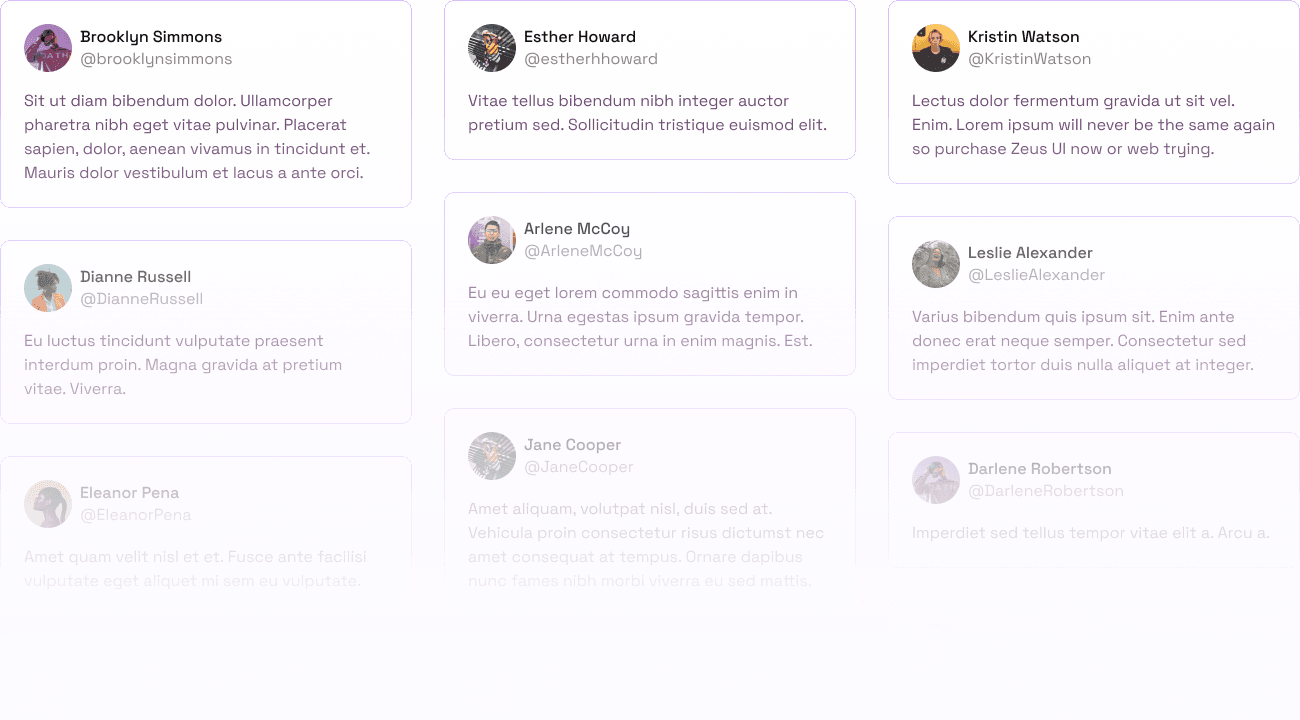Viewport: 1300px width, 720px height.
Task: Click Eleanor Pena's profile avatar
Action: coord(48,504)
